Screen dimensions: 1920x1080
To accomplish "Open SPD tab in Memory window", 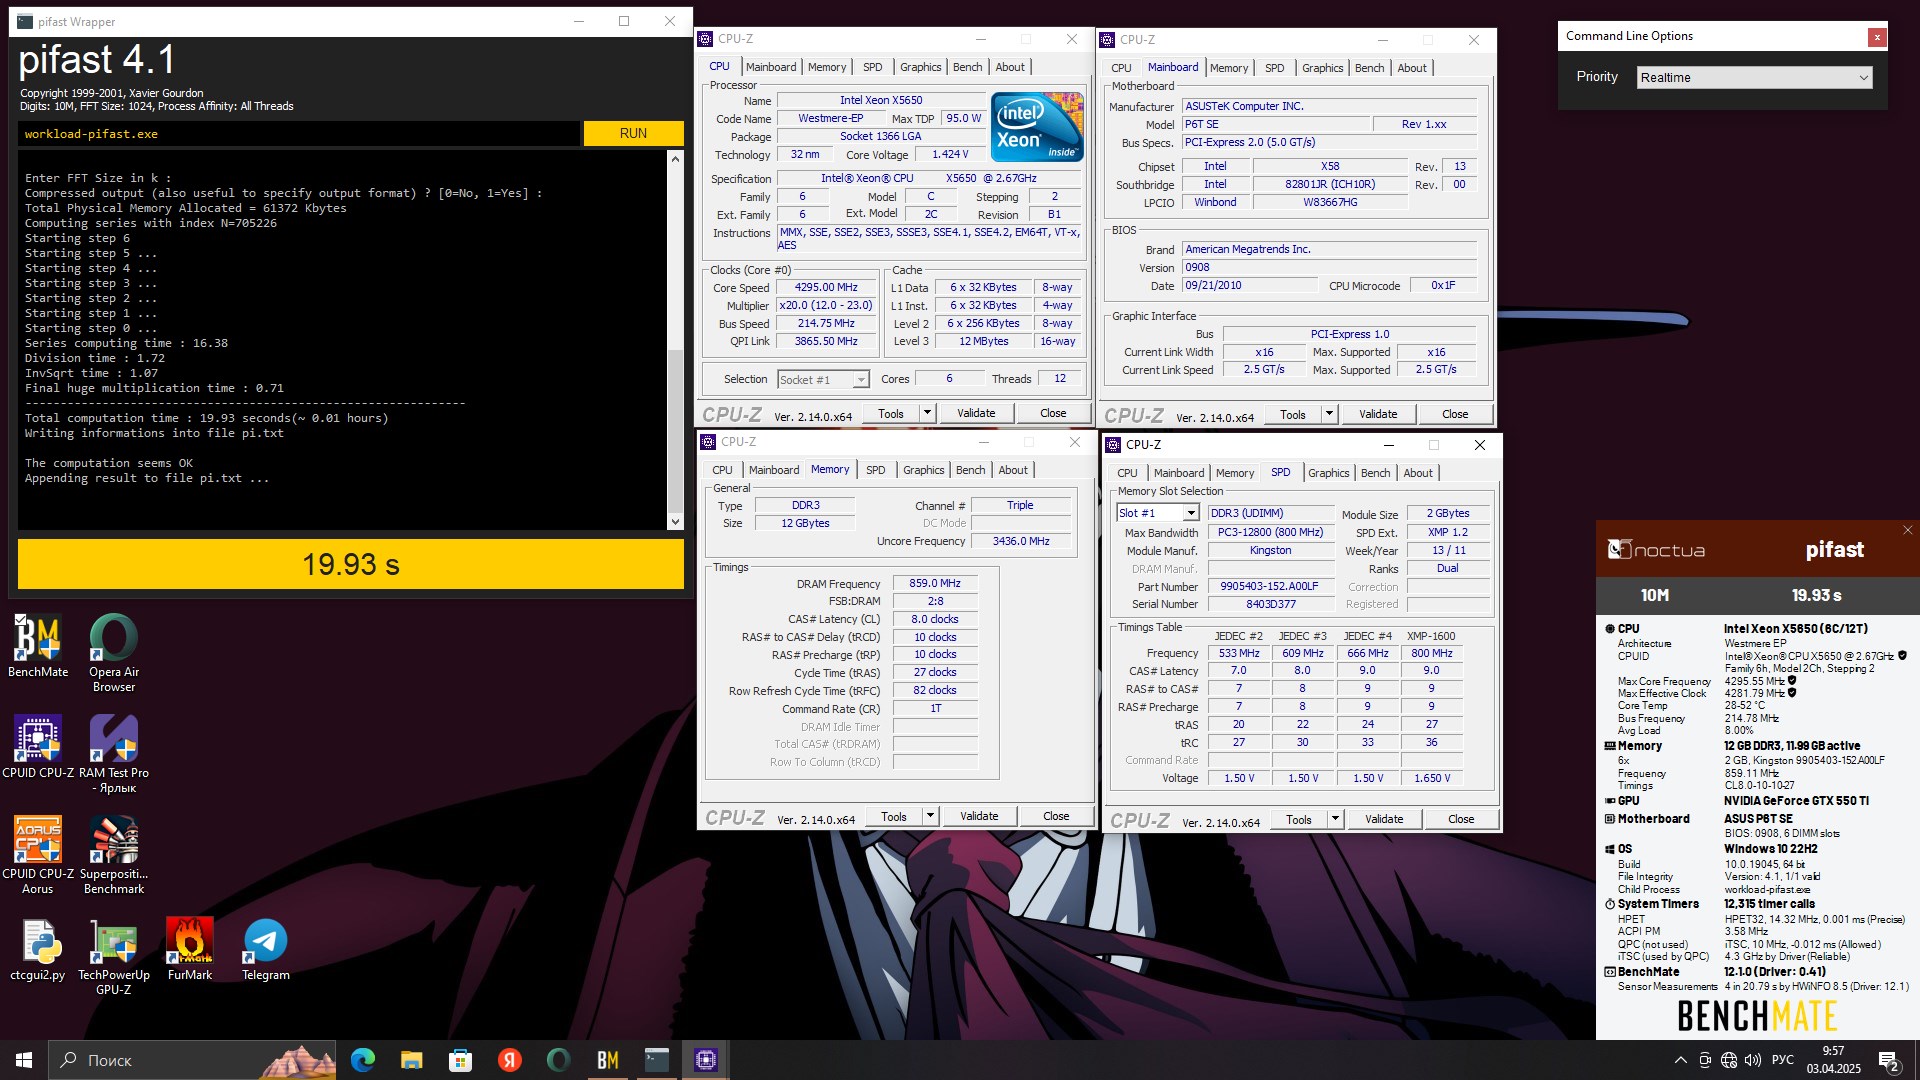I will coord(875,470).
